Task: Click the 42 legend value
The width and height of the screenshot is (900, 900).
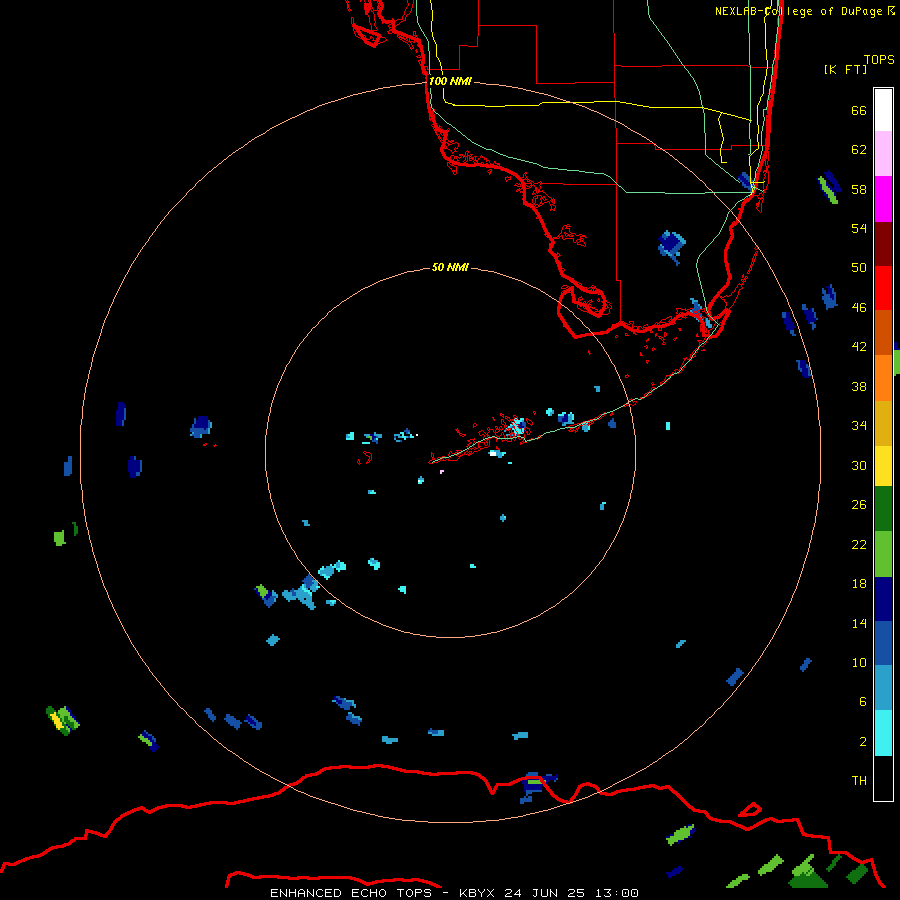Action: (x=859, y=347)
